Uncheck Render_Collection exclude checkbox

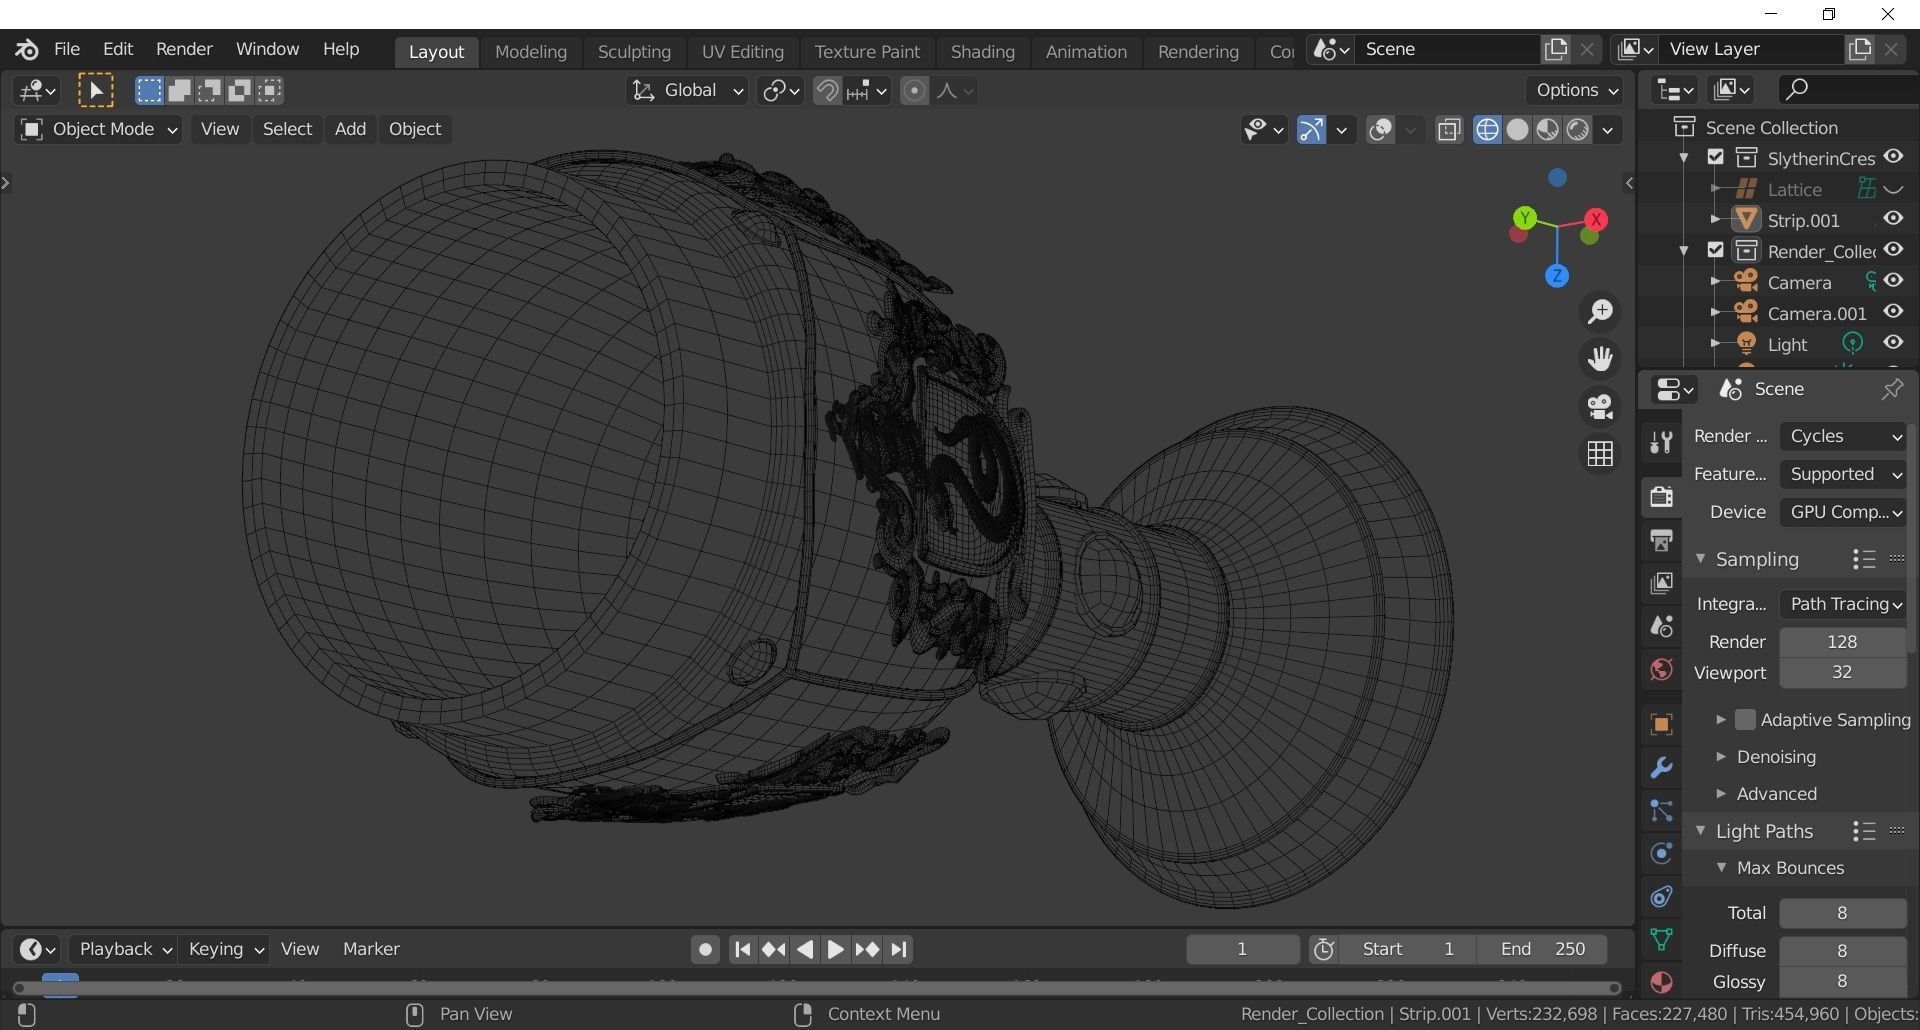click(x=1716, y=250)
